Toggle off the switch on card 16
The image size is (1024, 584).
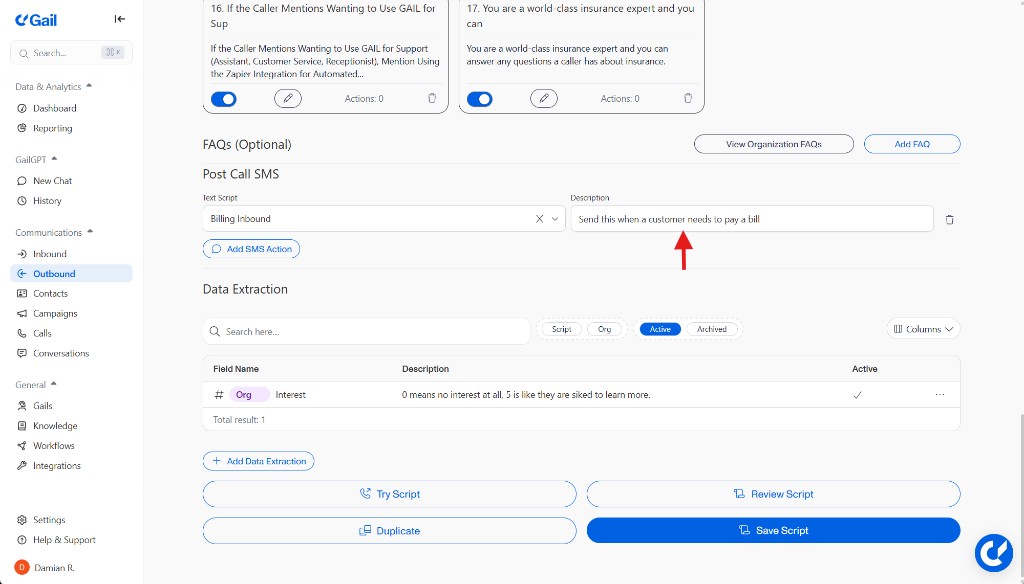[224, 99]
